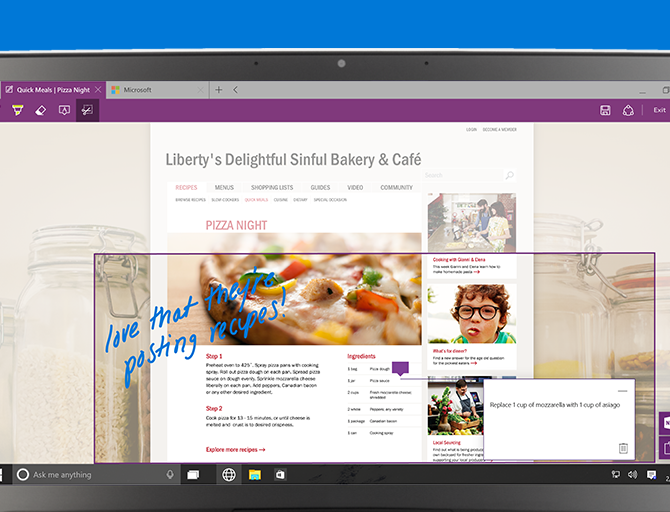Open Task View on taskbar
670x512 pixels.
193,475
